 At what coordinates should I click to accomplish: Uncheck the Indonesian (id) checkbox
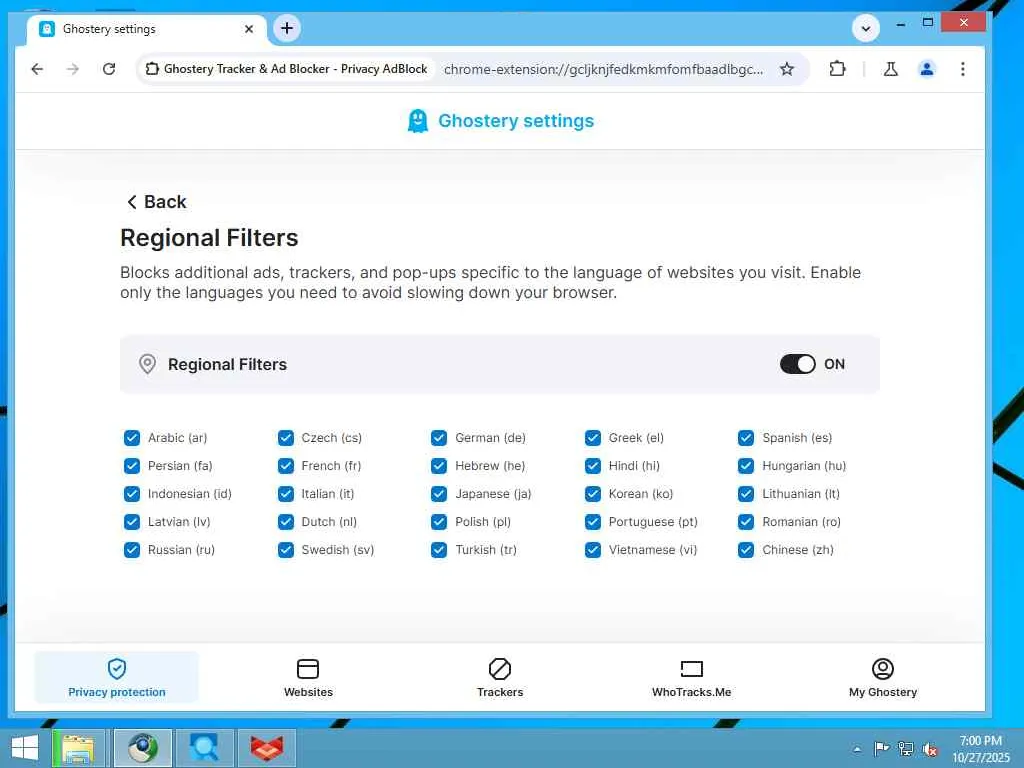(x=132, y=494)
